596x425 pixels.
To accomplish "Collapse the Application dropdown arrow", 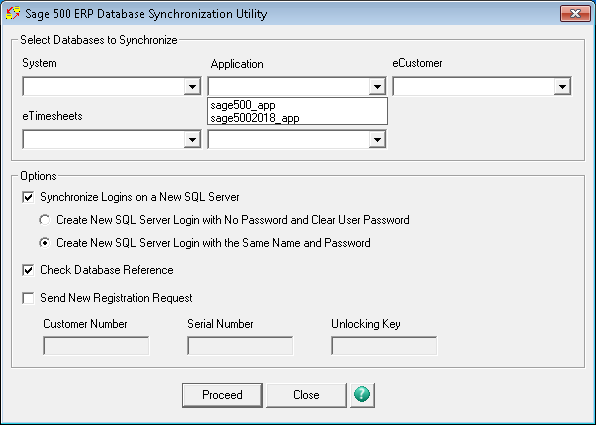I will [377, 87].
